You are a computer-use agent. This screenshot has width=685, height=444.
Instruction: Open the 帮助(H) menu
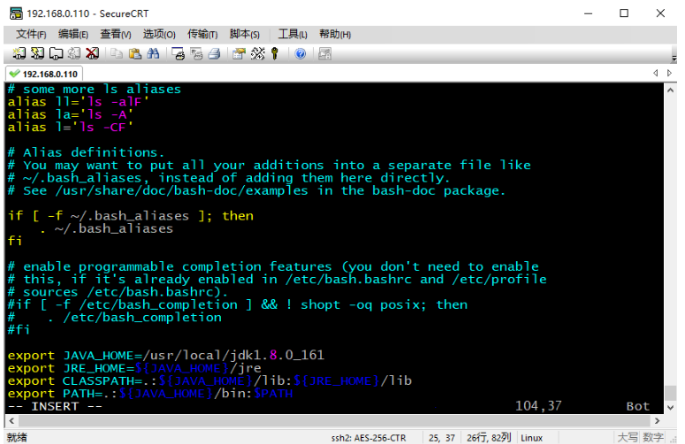point(335,34)
